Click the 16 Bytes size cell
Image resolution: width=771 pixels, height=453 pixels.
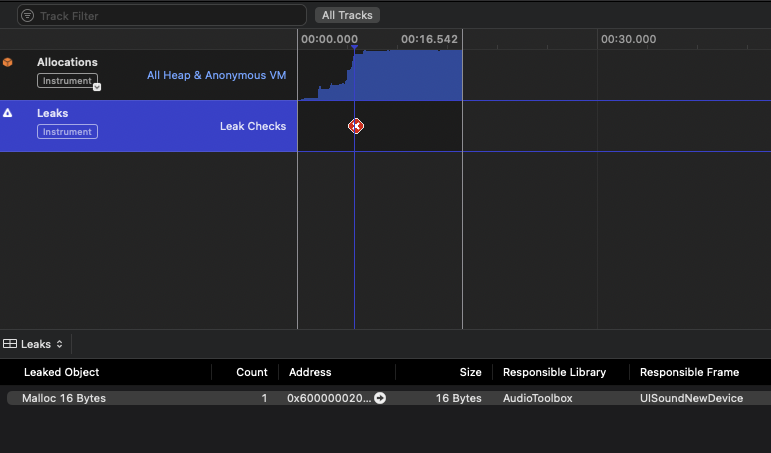(458, 398)
